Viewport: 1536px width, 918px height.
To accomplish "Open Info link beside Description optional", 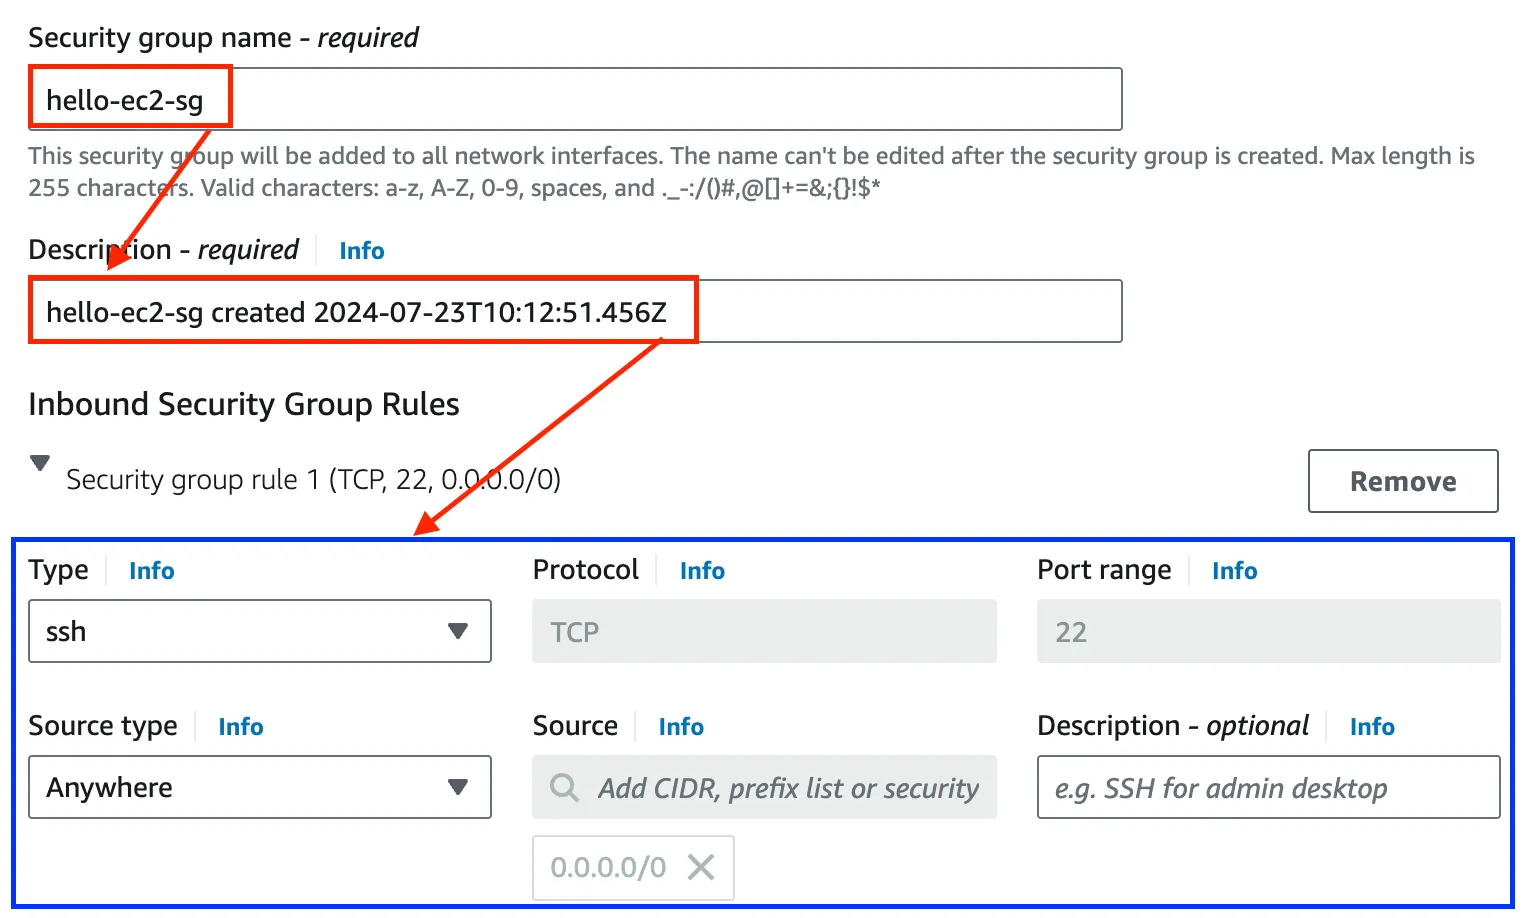I will click(x=1372, y=727).
